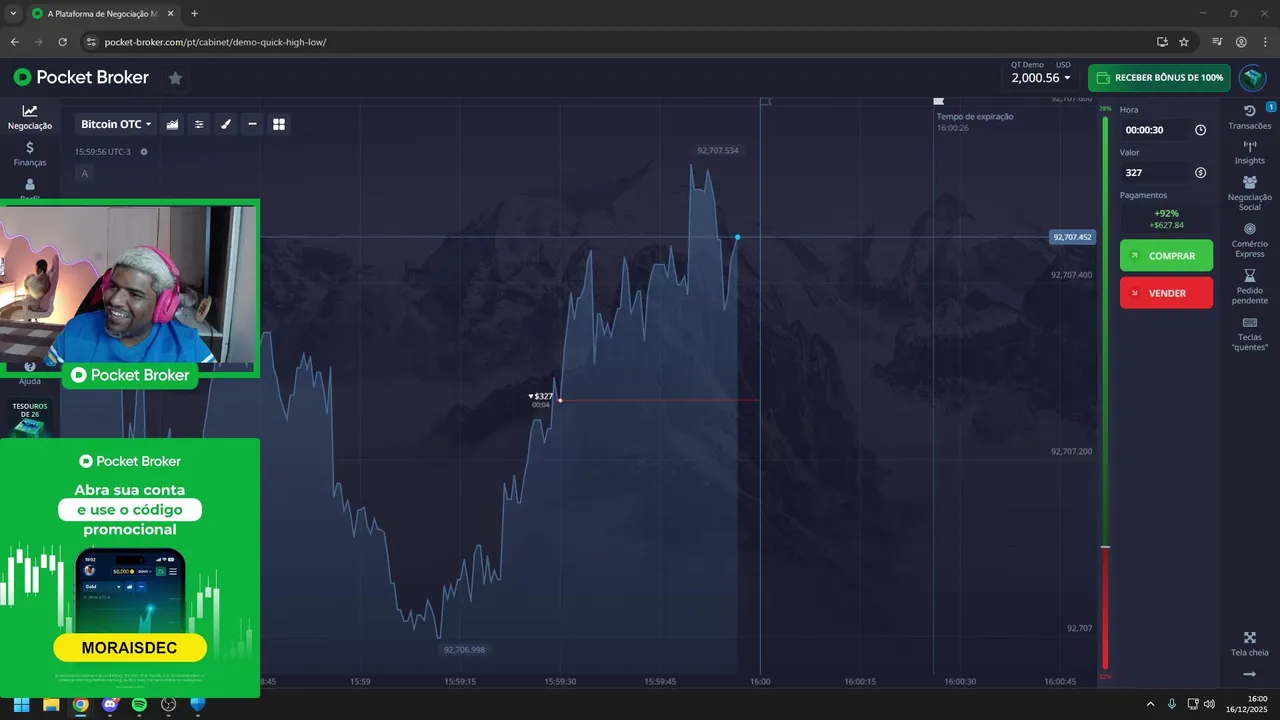This screenshot has height=720, width=1280.
Task: Open the indicators settings icon
Action: coord(199,124)
